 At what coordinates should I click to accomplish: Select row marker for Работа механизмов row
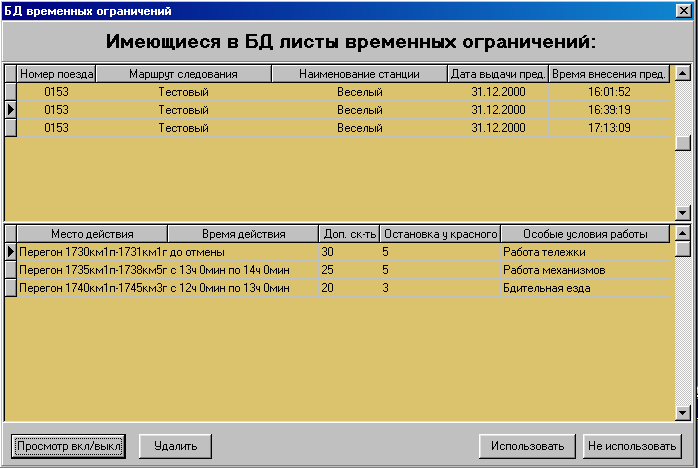(x=11, y=270)
